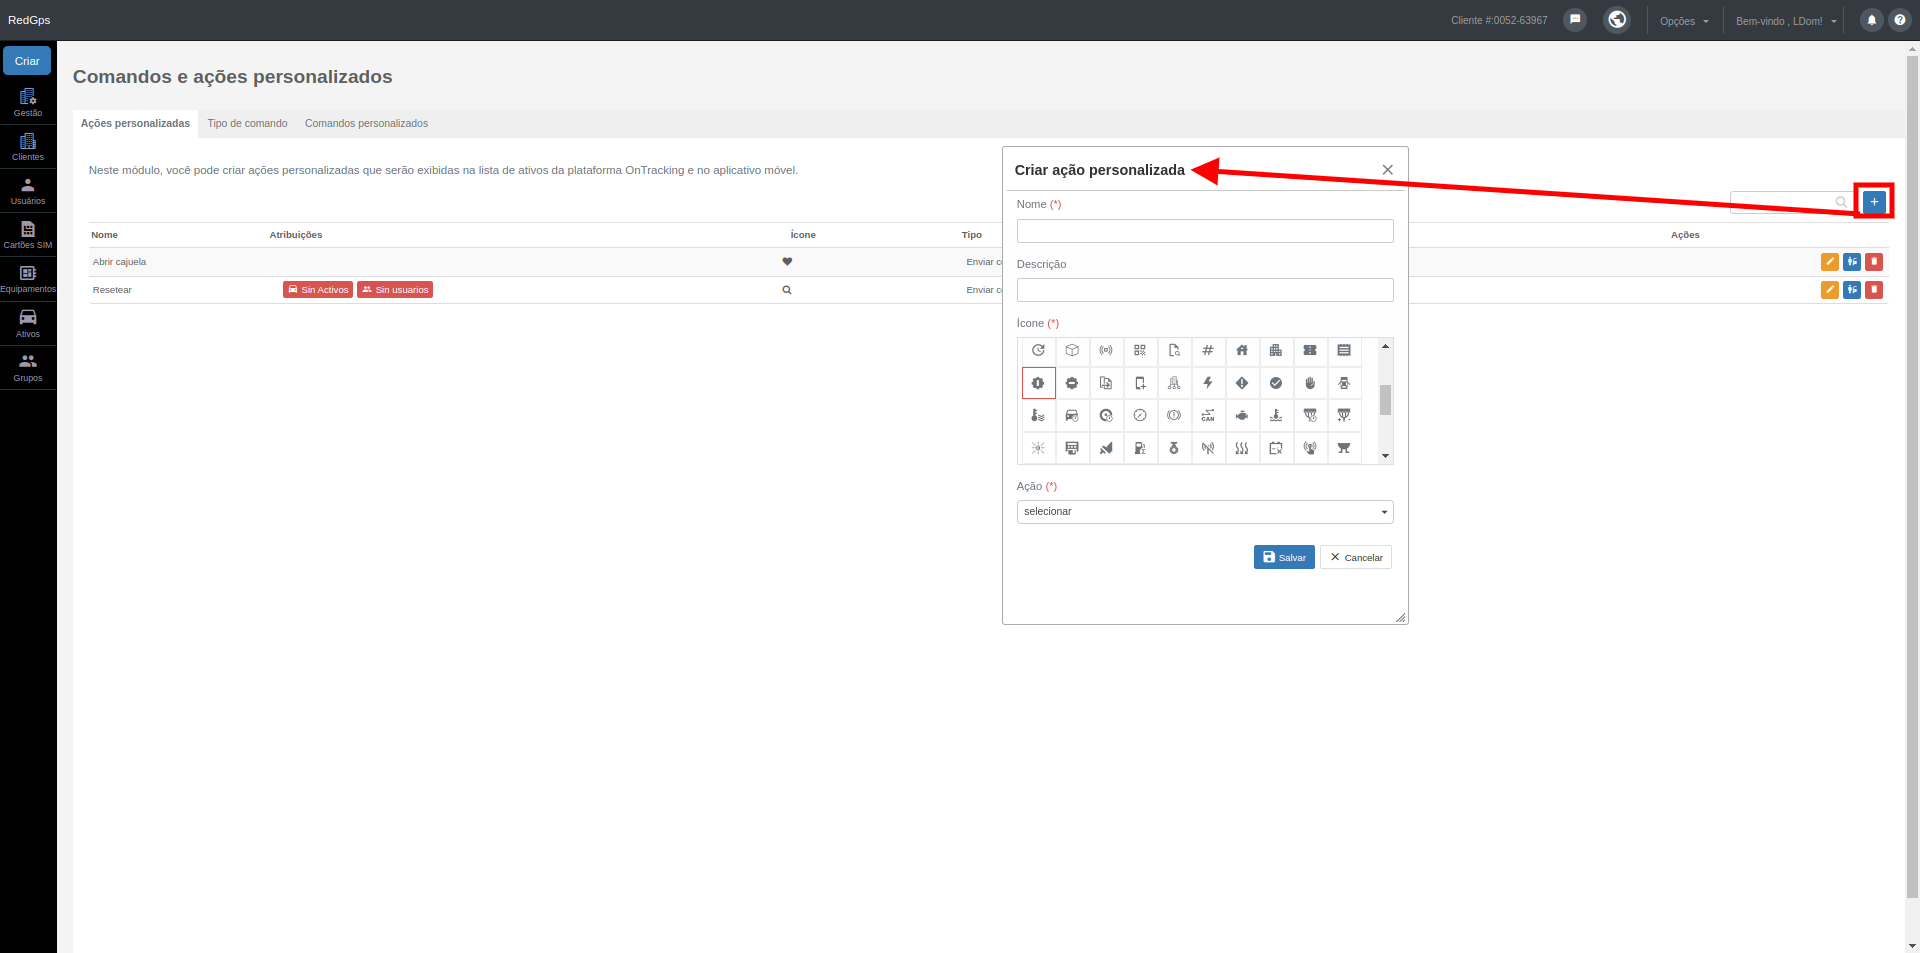1920x953 pixels.
Task: Click the globe icon in header
Action: tap(1617, 20)
